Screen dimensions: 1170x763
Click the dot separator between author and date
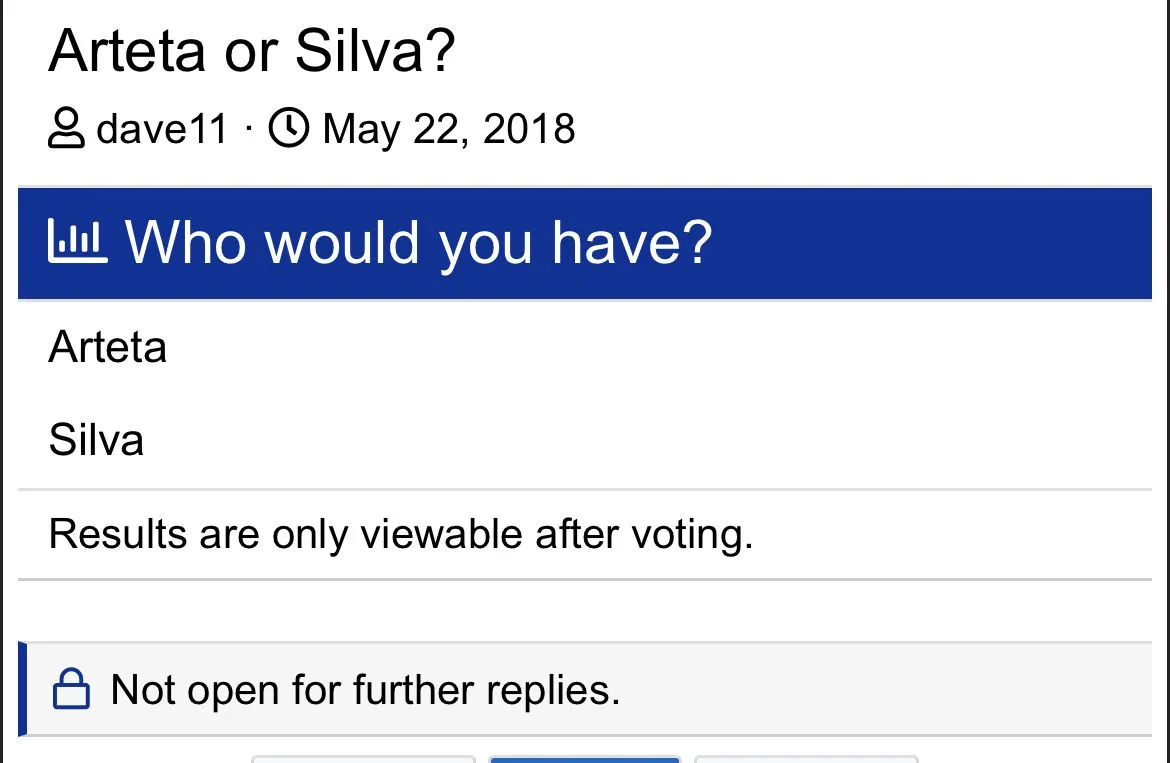tap(248, 130)
